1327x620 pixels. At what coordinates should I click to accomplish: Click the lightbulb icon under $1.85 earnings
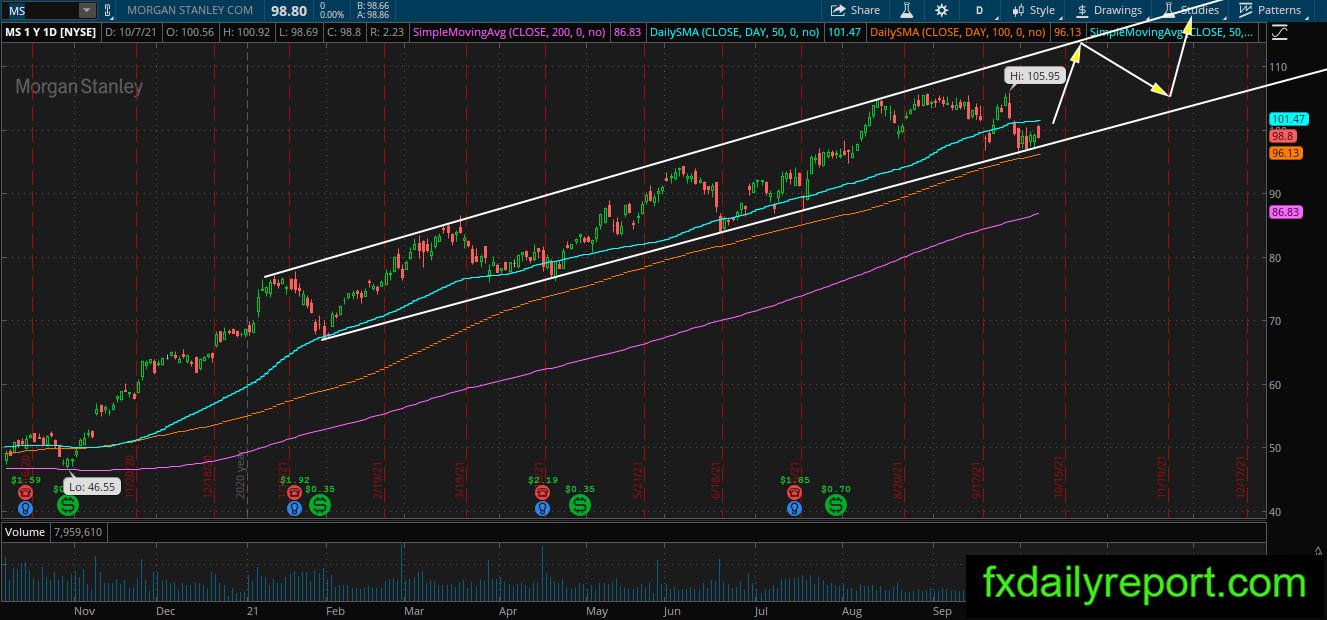795,507
